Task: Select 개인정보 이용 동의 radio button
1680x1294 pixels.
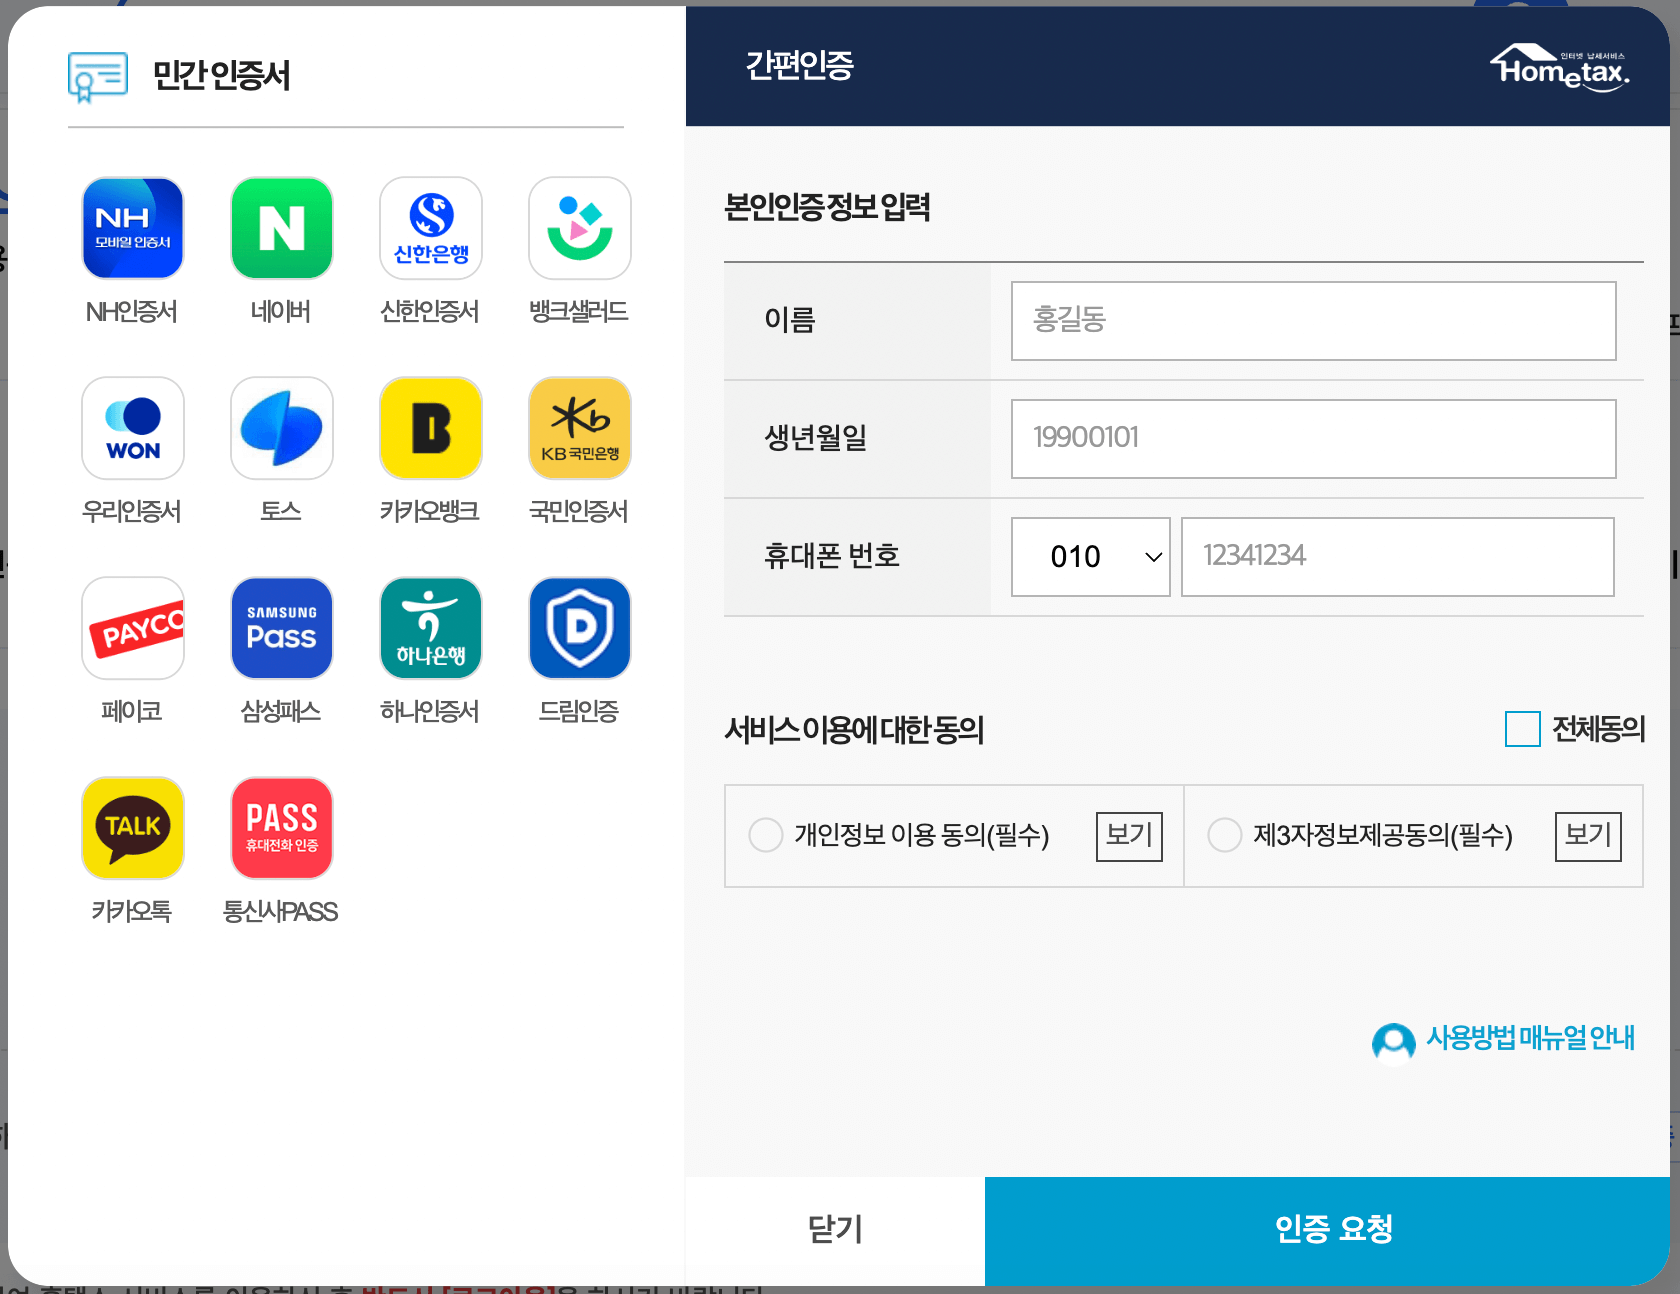Action: pyautogui.click(x=765, y=835)
